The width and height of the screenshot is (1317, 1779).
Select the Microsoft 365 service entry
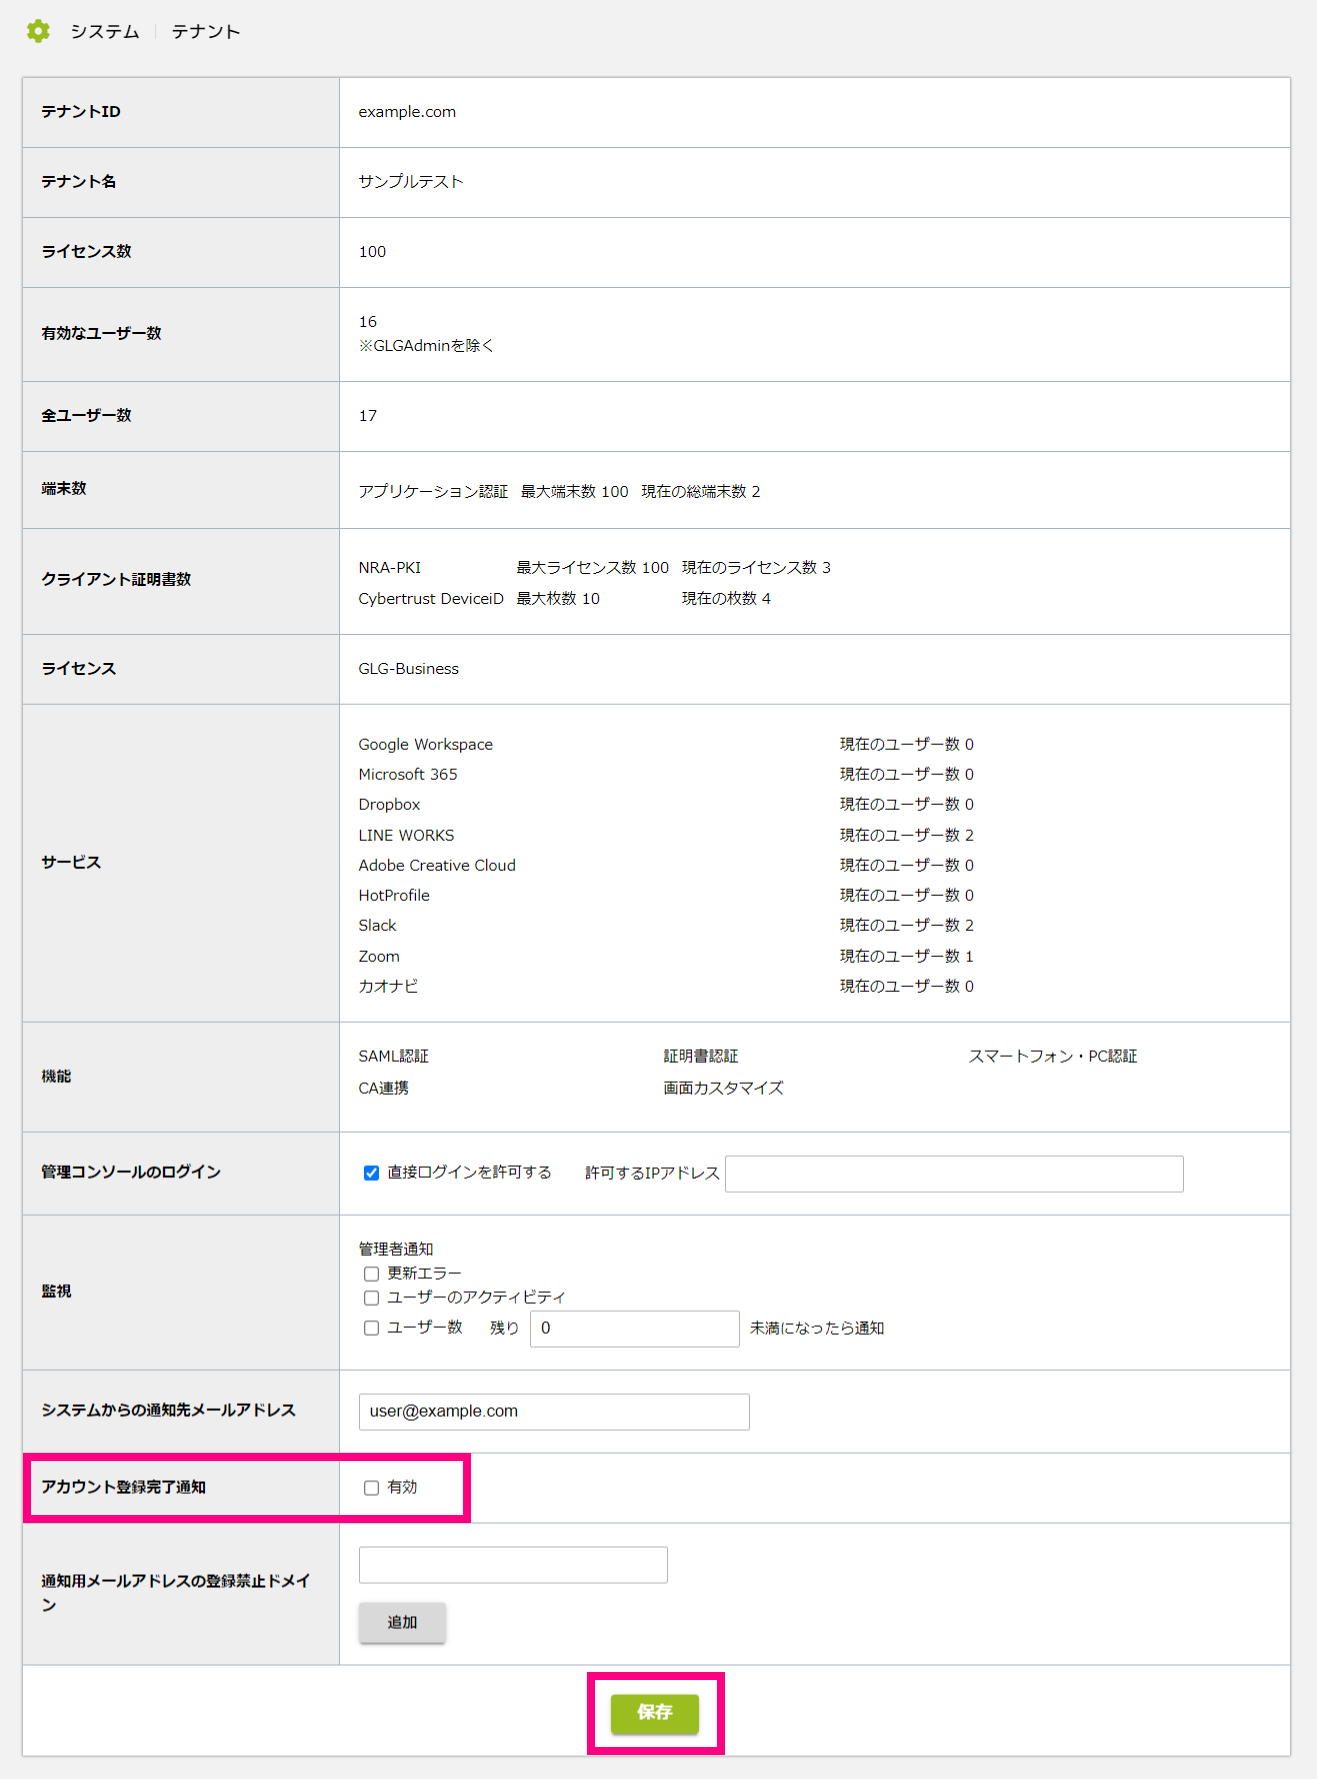408,775
